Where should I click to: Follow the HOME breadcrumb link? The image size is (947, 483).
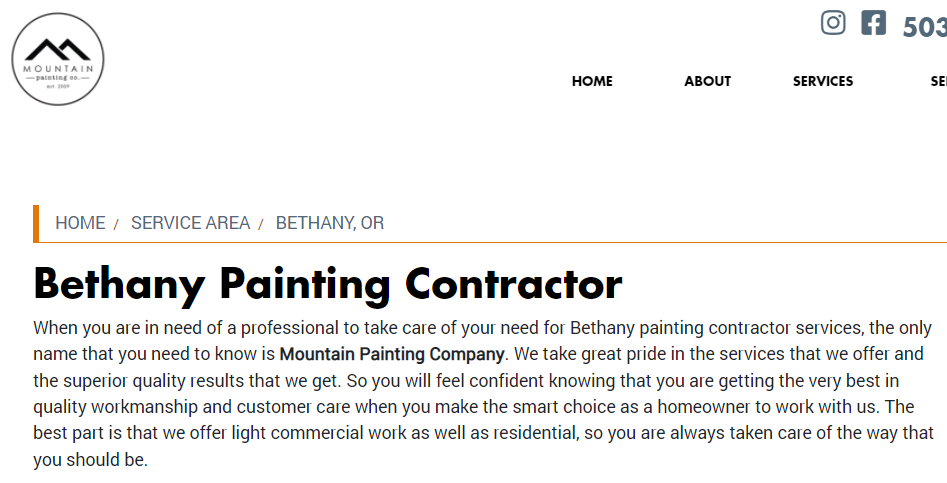point(80,223)
